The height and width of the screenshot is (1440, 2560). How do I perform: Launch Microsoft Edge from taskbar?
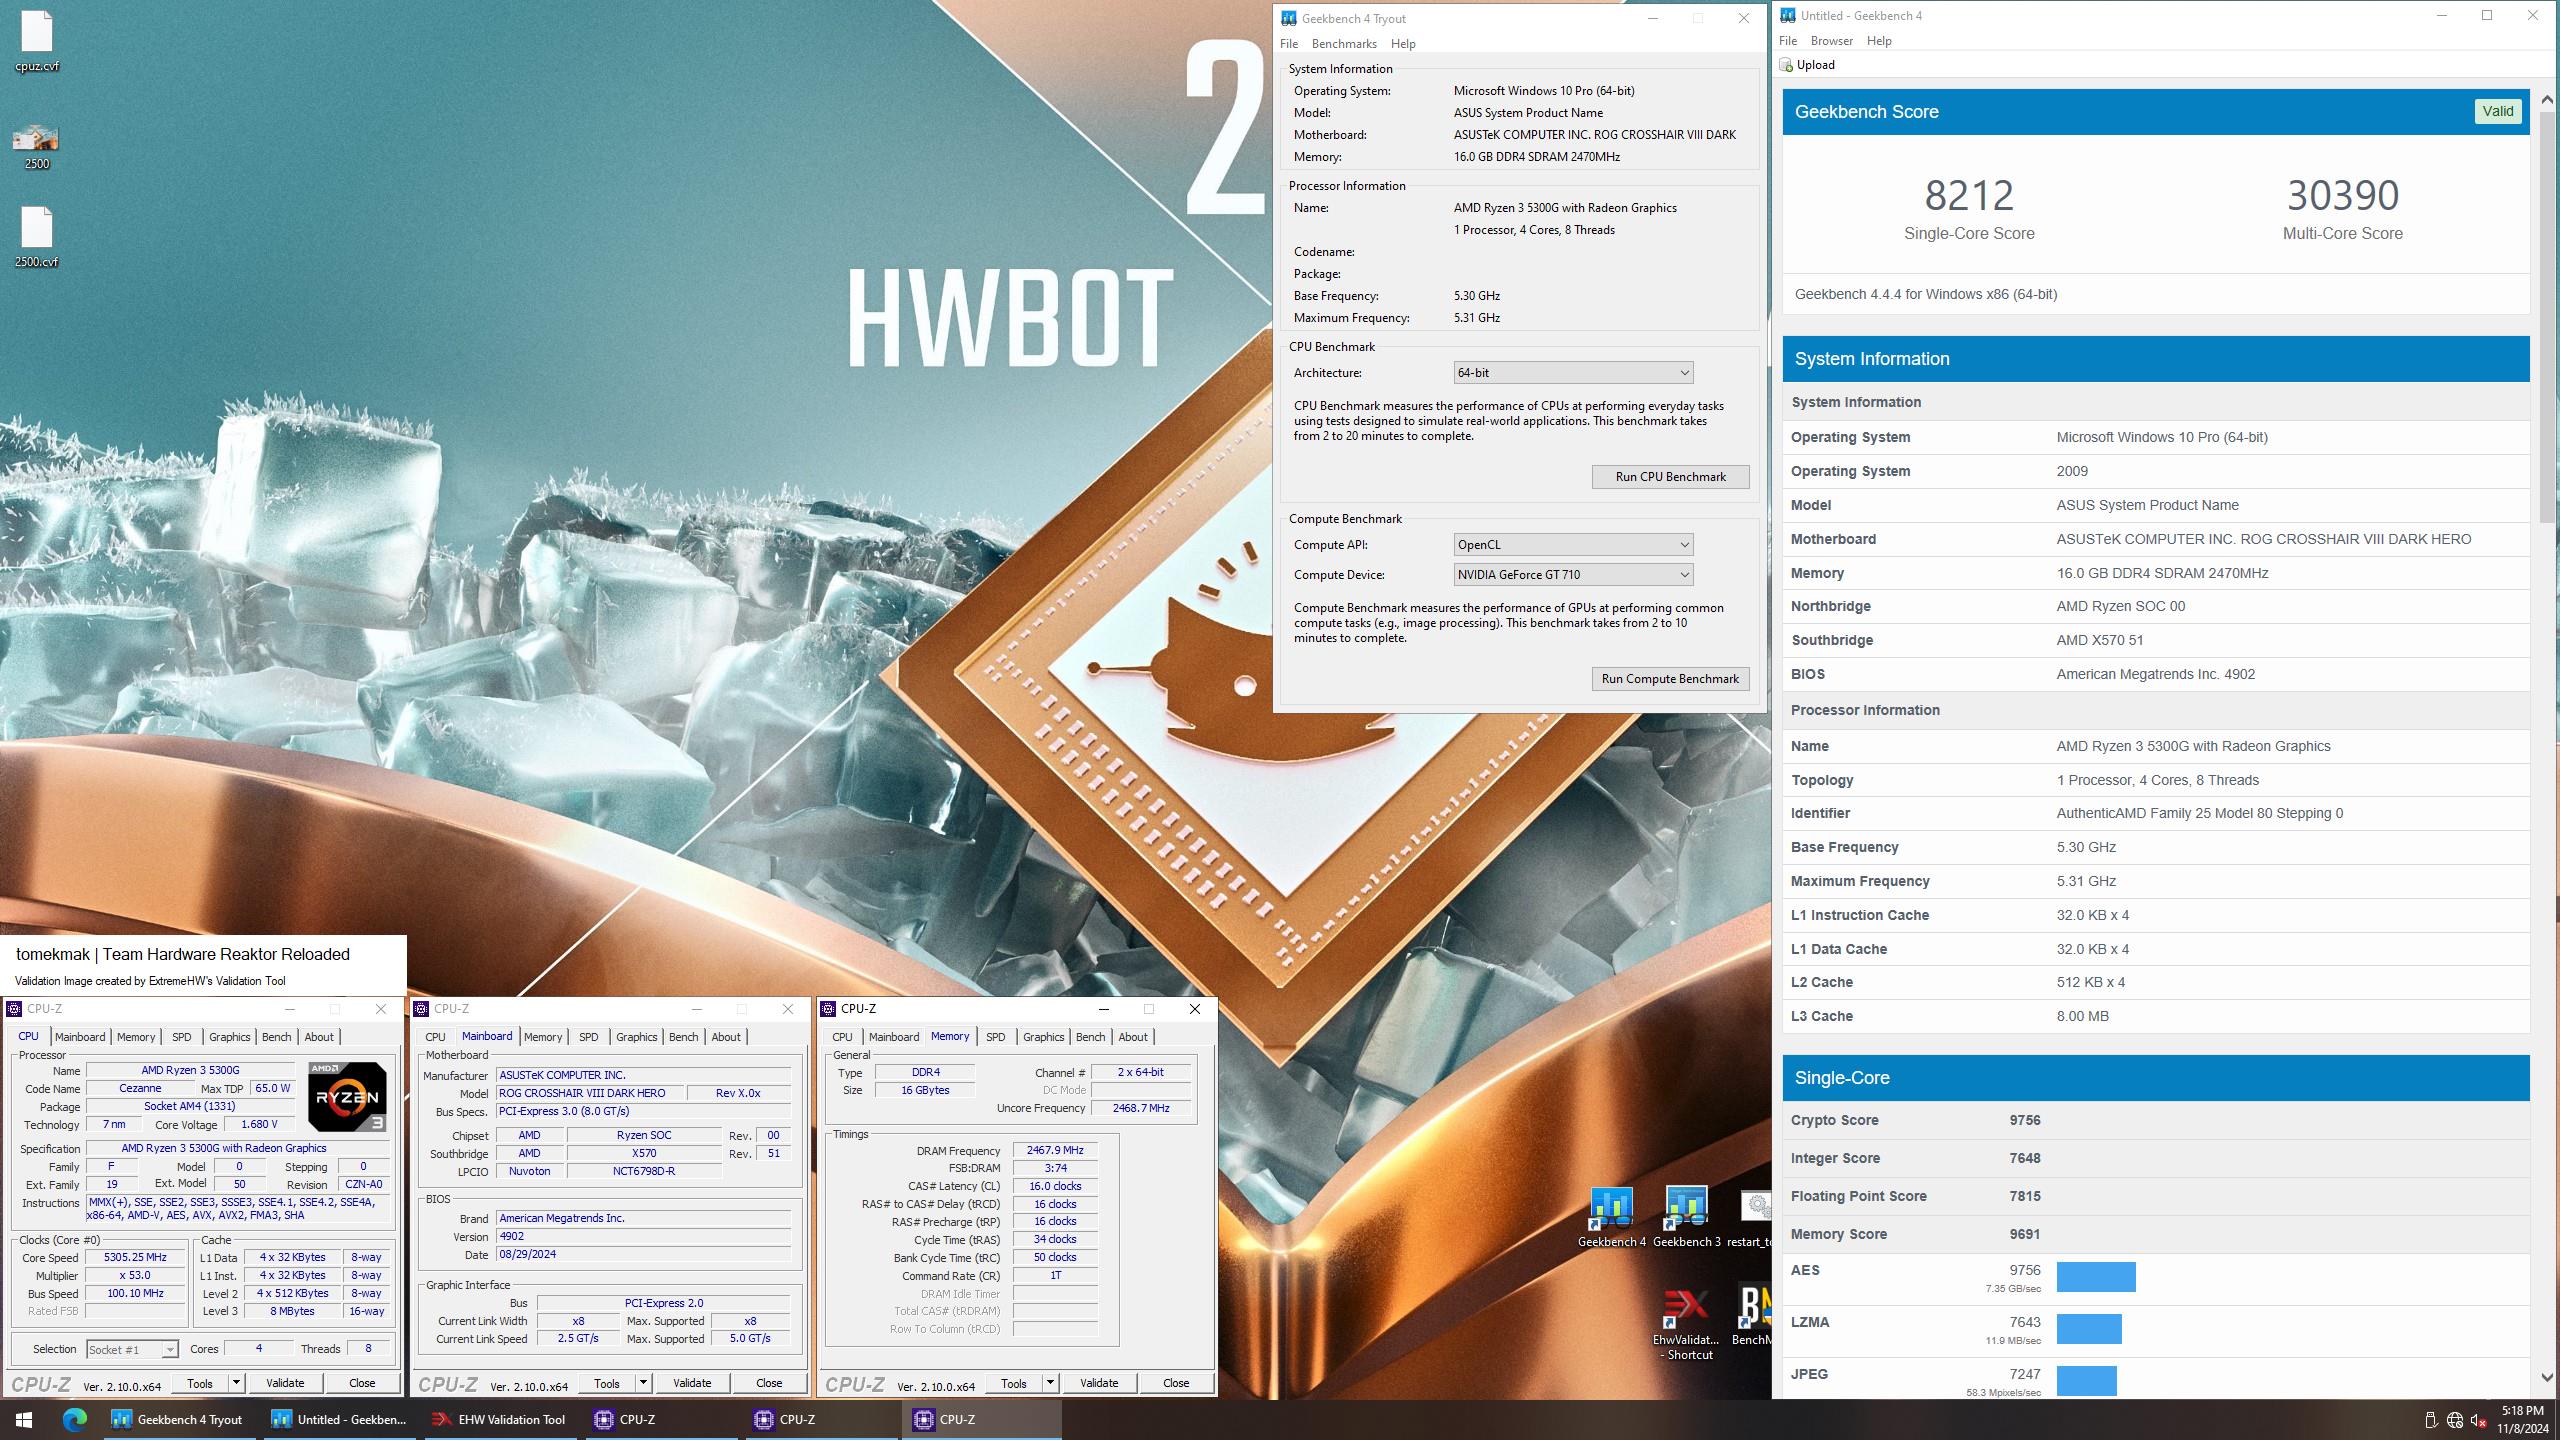click(x=75, y=1419)
